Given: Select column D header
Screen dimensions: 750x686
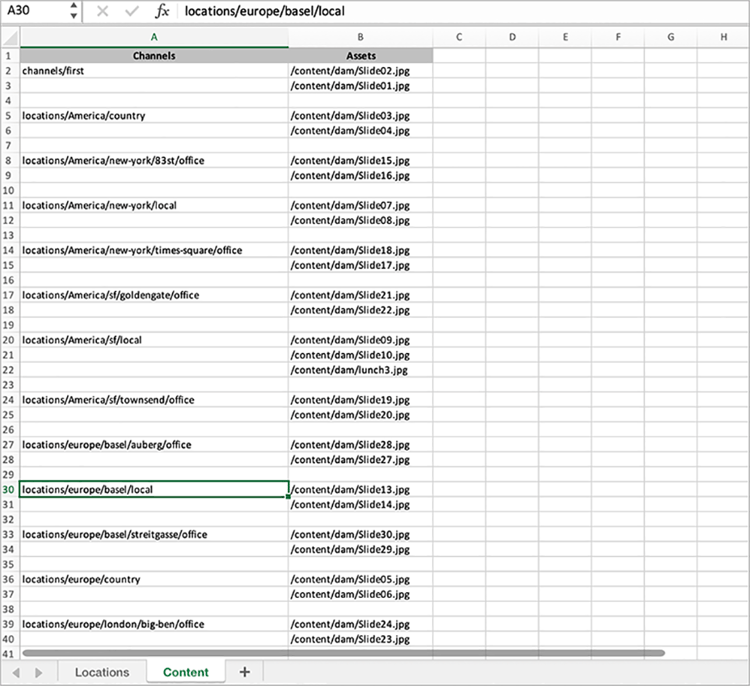Looking at the screenshot, I should (512, 37).
